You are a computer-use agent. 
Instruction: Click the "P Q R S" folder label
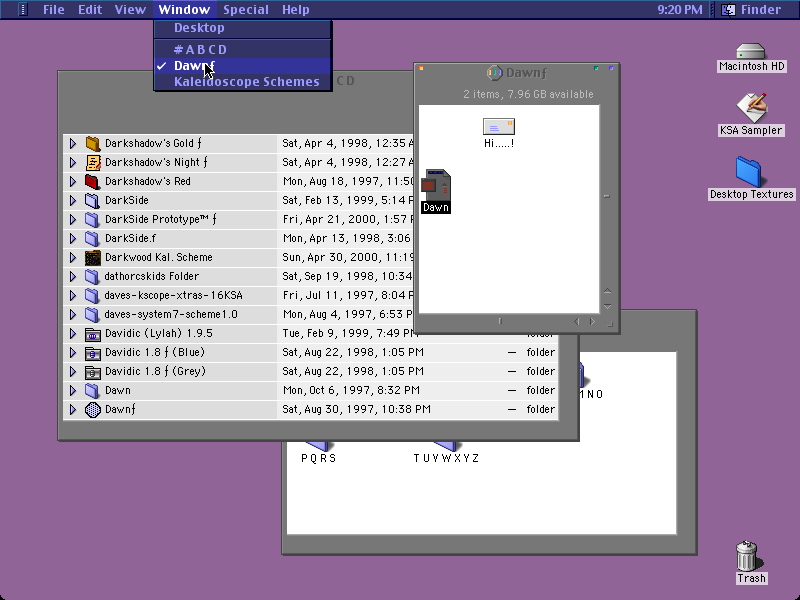coord(318,458)
